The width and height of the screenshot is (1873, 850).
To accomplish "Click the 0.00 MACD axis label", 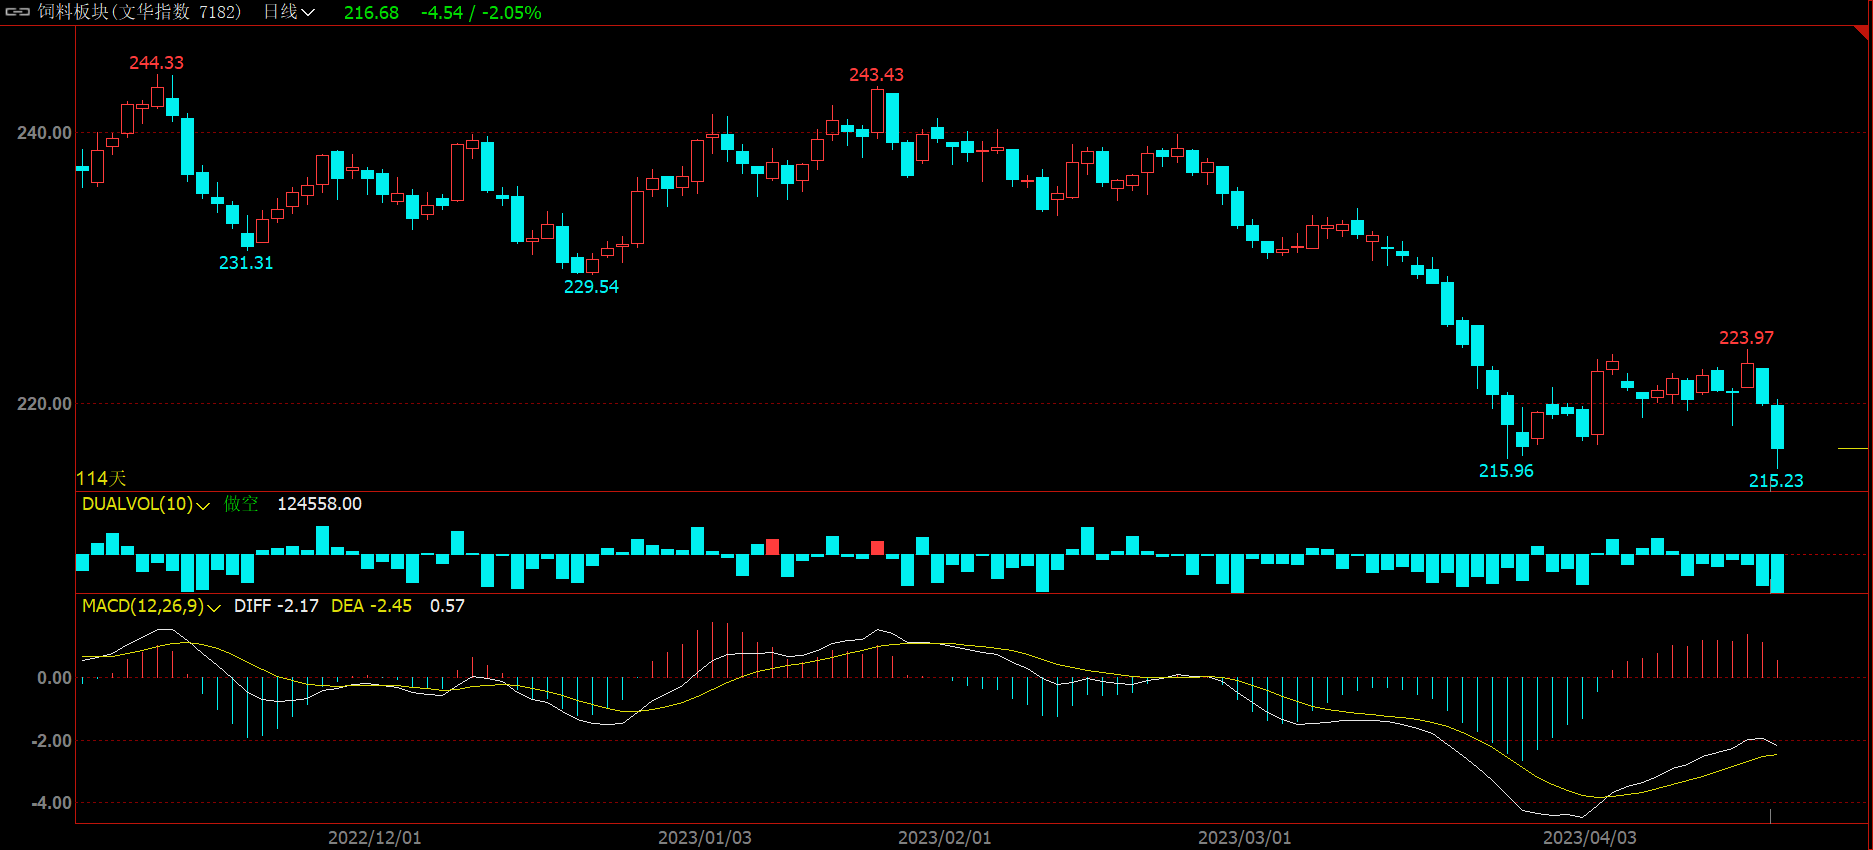I will click(54, 678).
